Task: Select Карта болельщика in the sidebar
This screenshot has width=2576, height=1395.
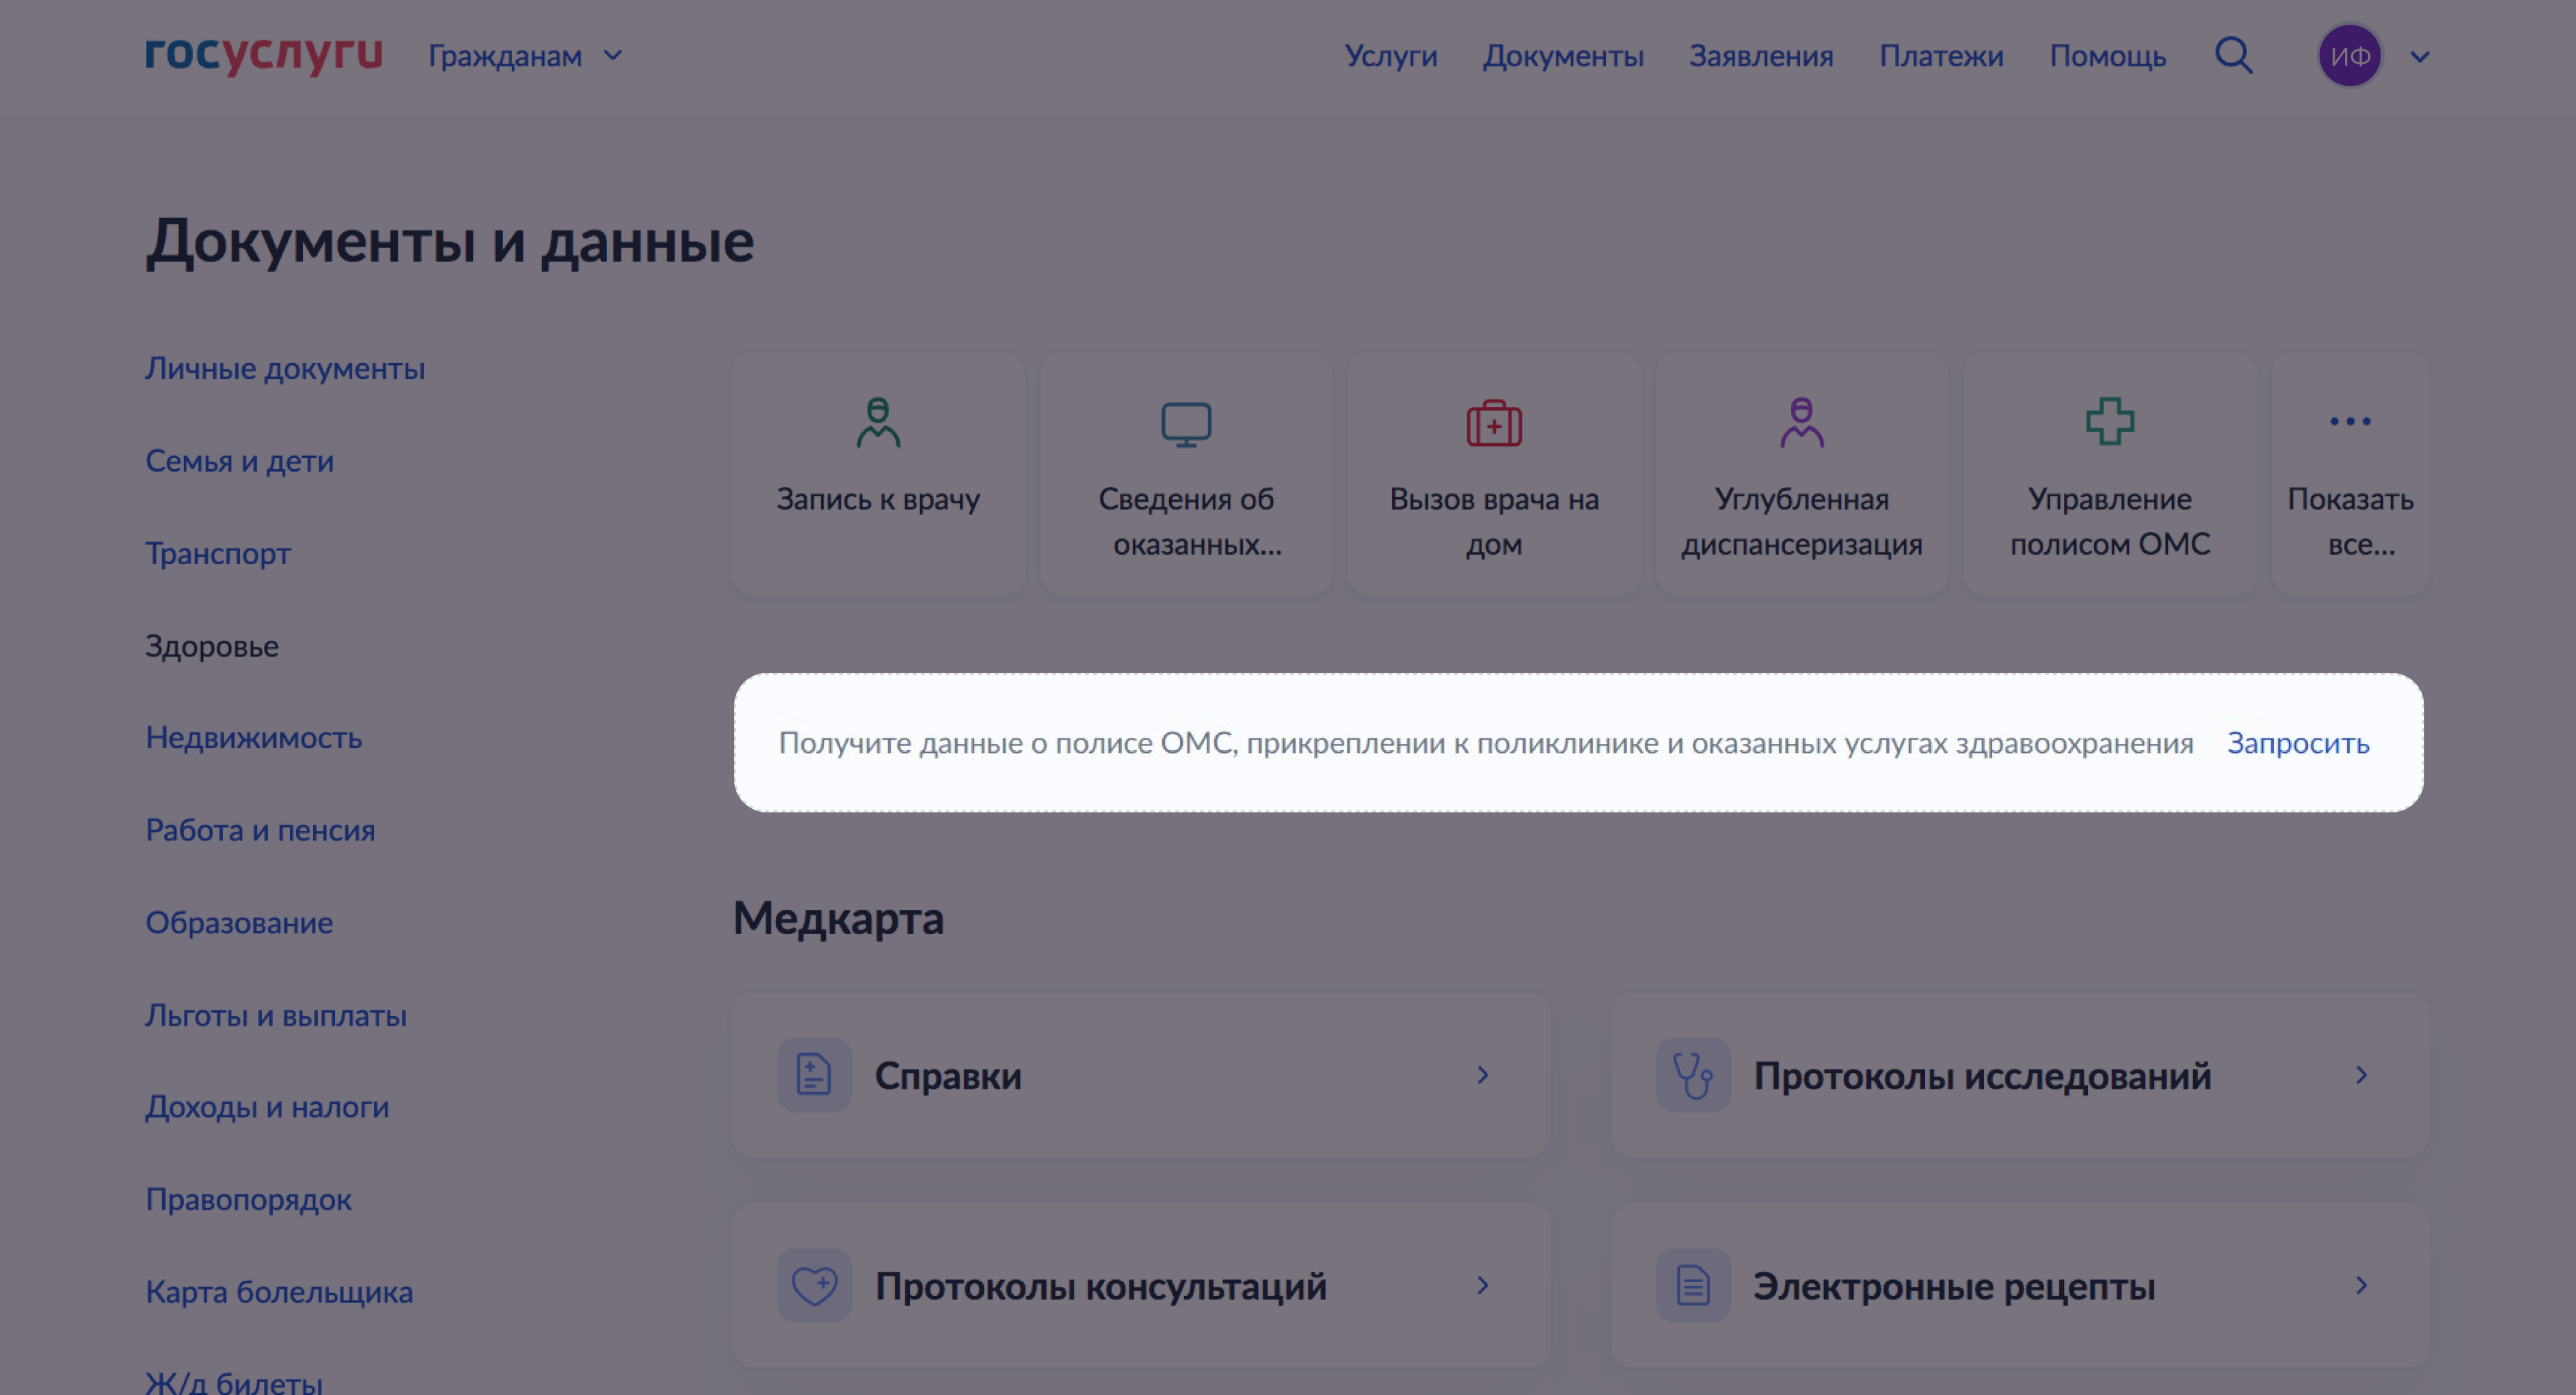Action: click(279, 1292)
